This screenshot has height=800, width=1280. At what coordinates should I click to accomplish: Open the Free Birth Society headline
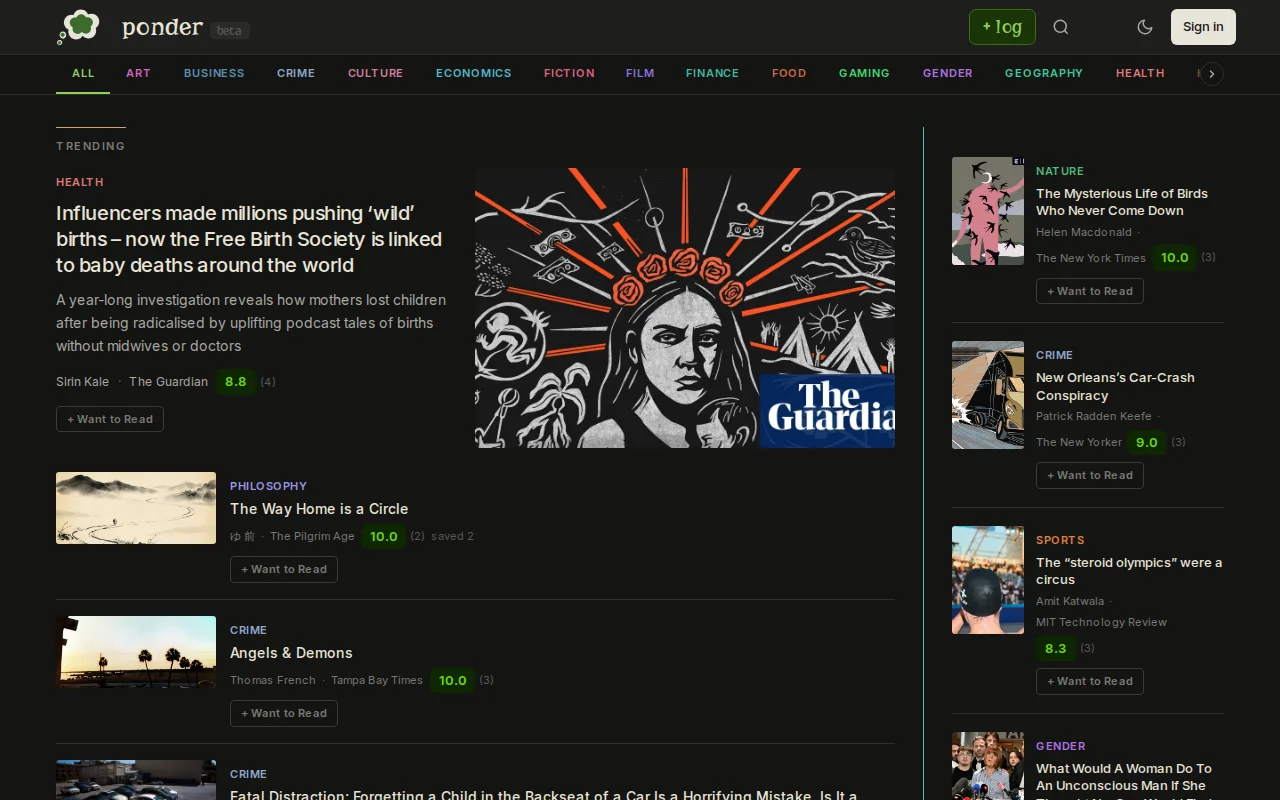(x=249, y=239)
